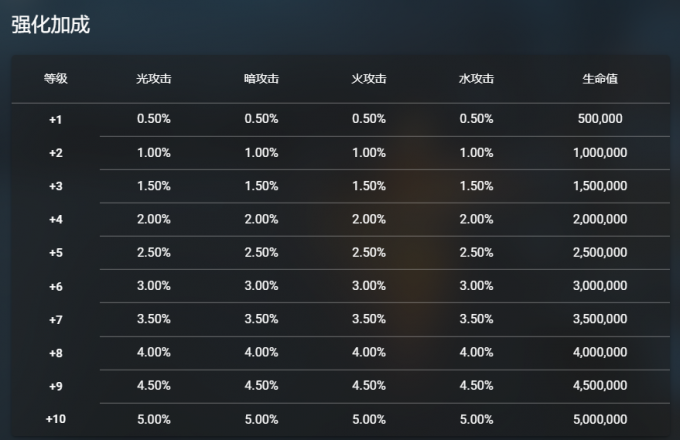Image resolution: width=680 pixels, height=440 pixels.
Task: Click the 500,000 生命值 cell
Action: tap(600, 119)
